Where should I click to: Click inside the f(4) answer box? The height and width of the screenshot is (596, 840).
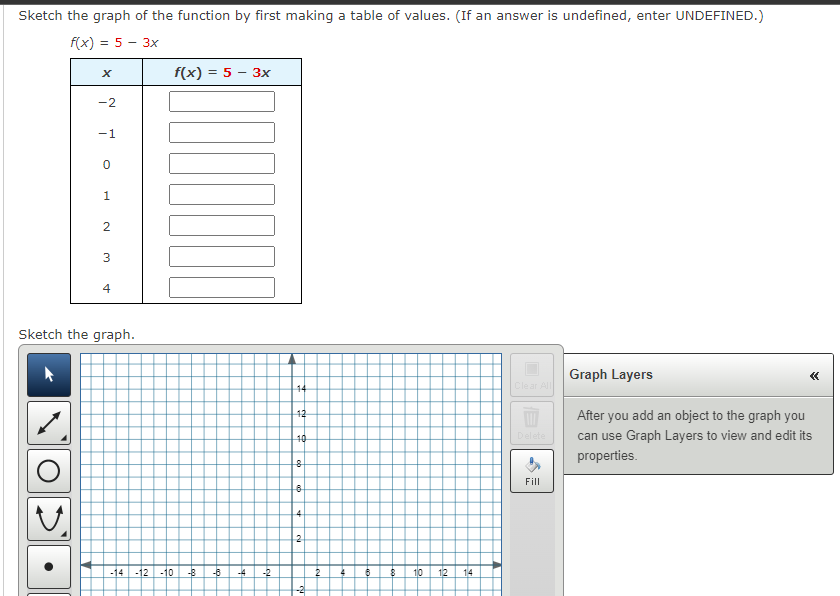(x=222, y=287)
